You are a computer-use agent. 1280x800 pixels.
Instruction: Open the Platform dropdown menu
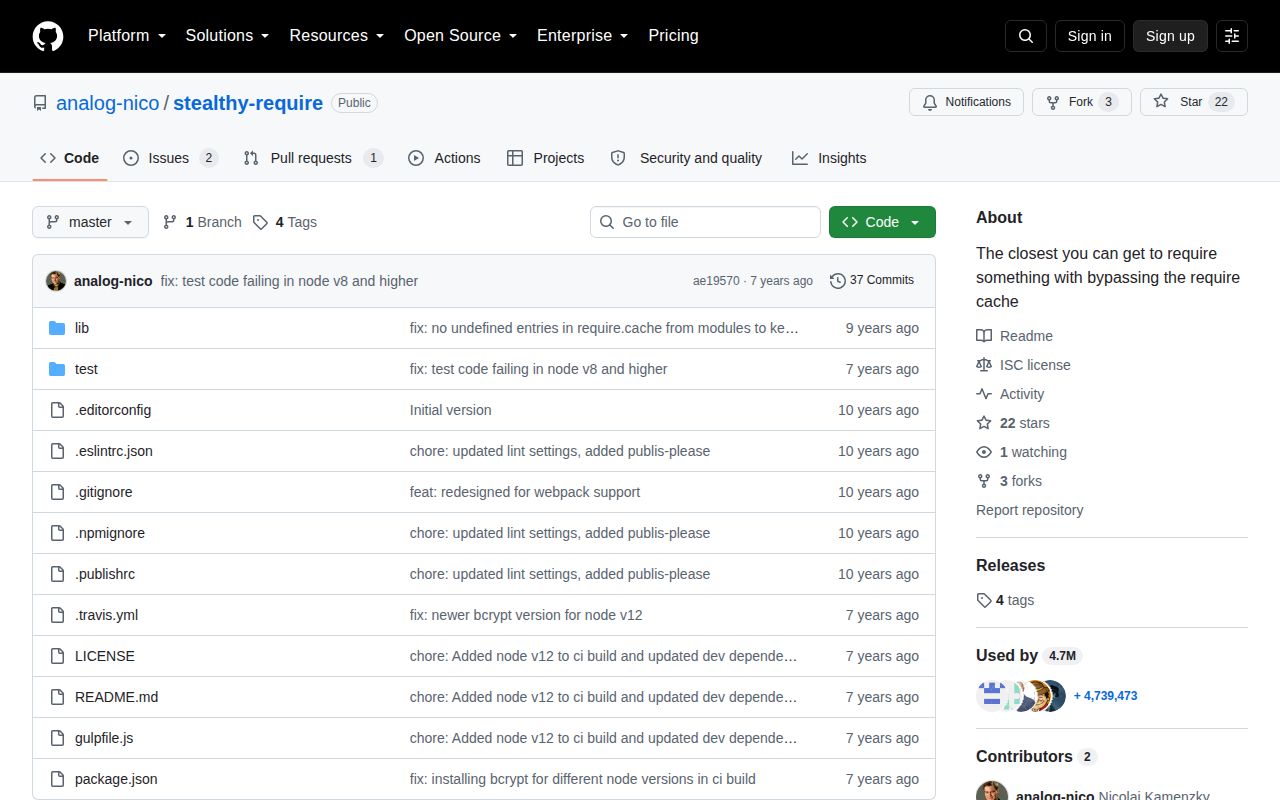tap(127, 36)
